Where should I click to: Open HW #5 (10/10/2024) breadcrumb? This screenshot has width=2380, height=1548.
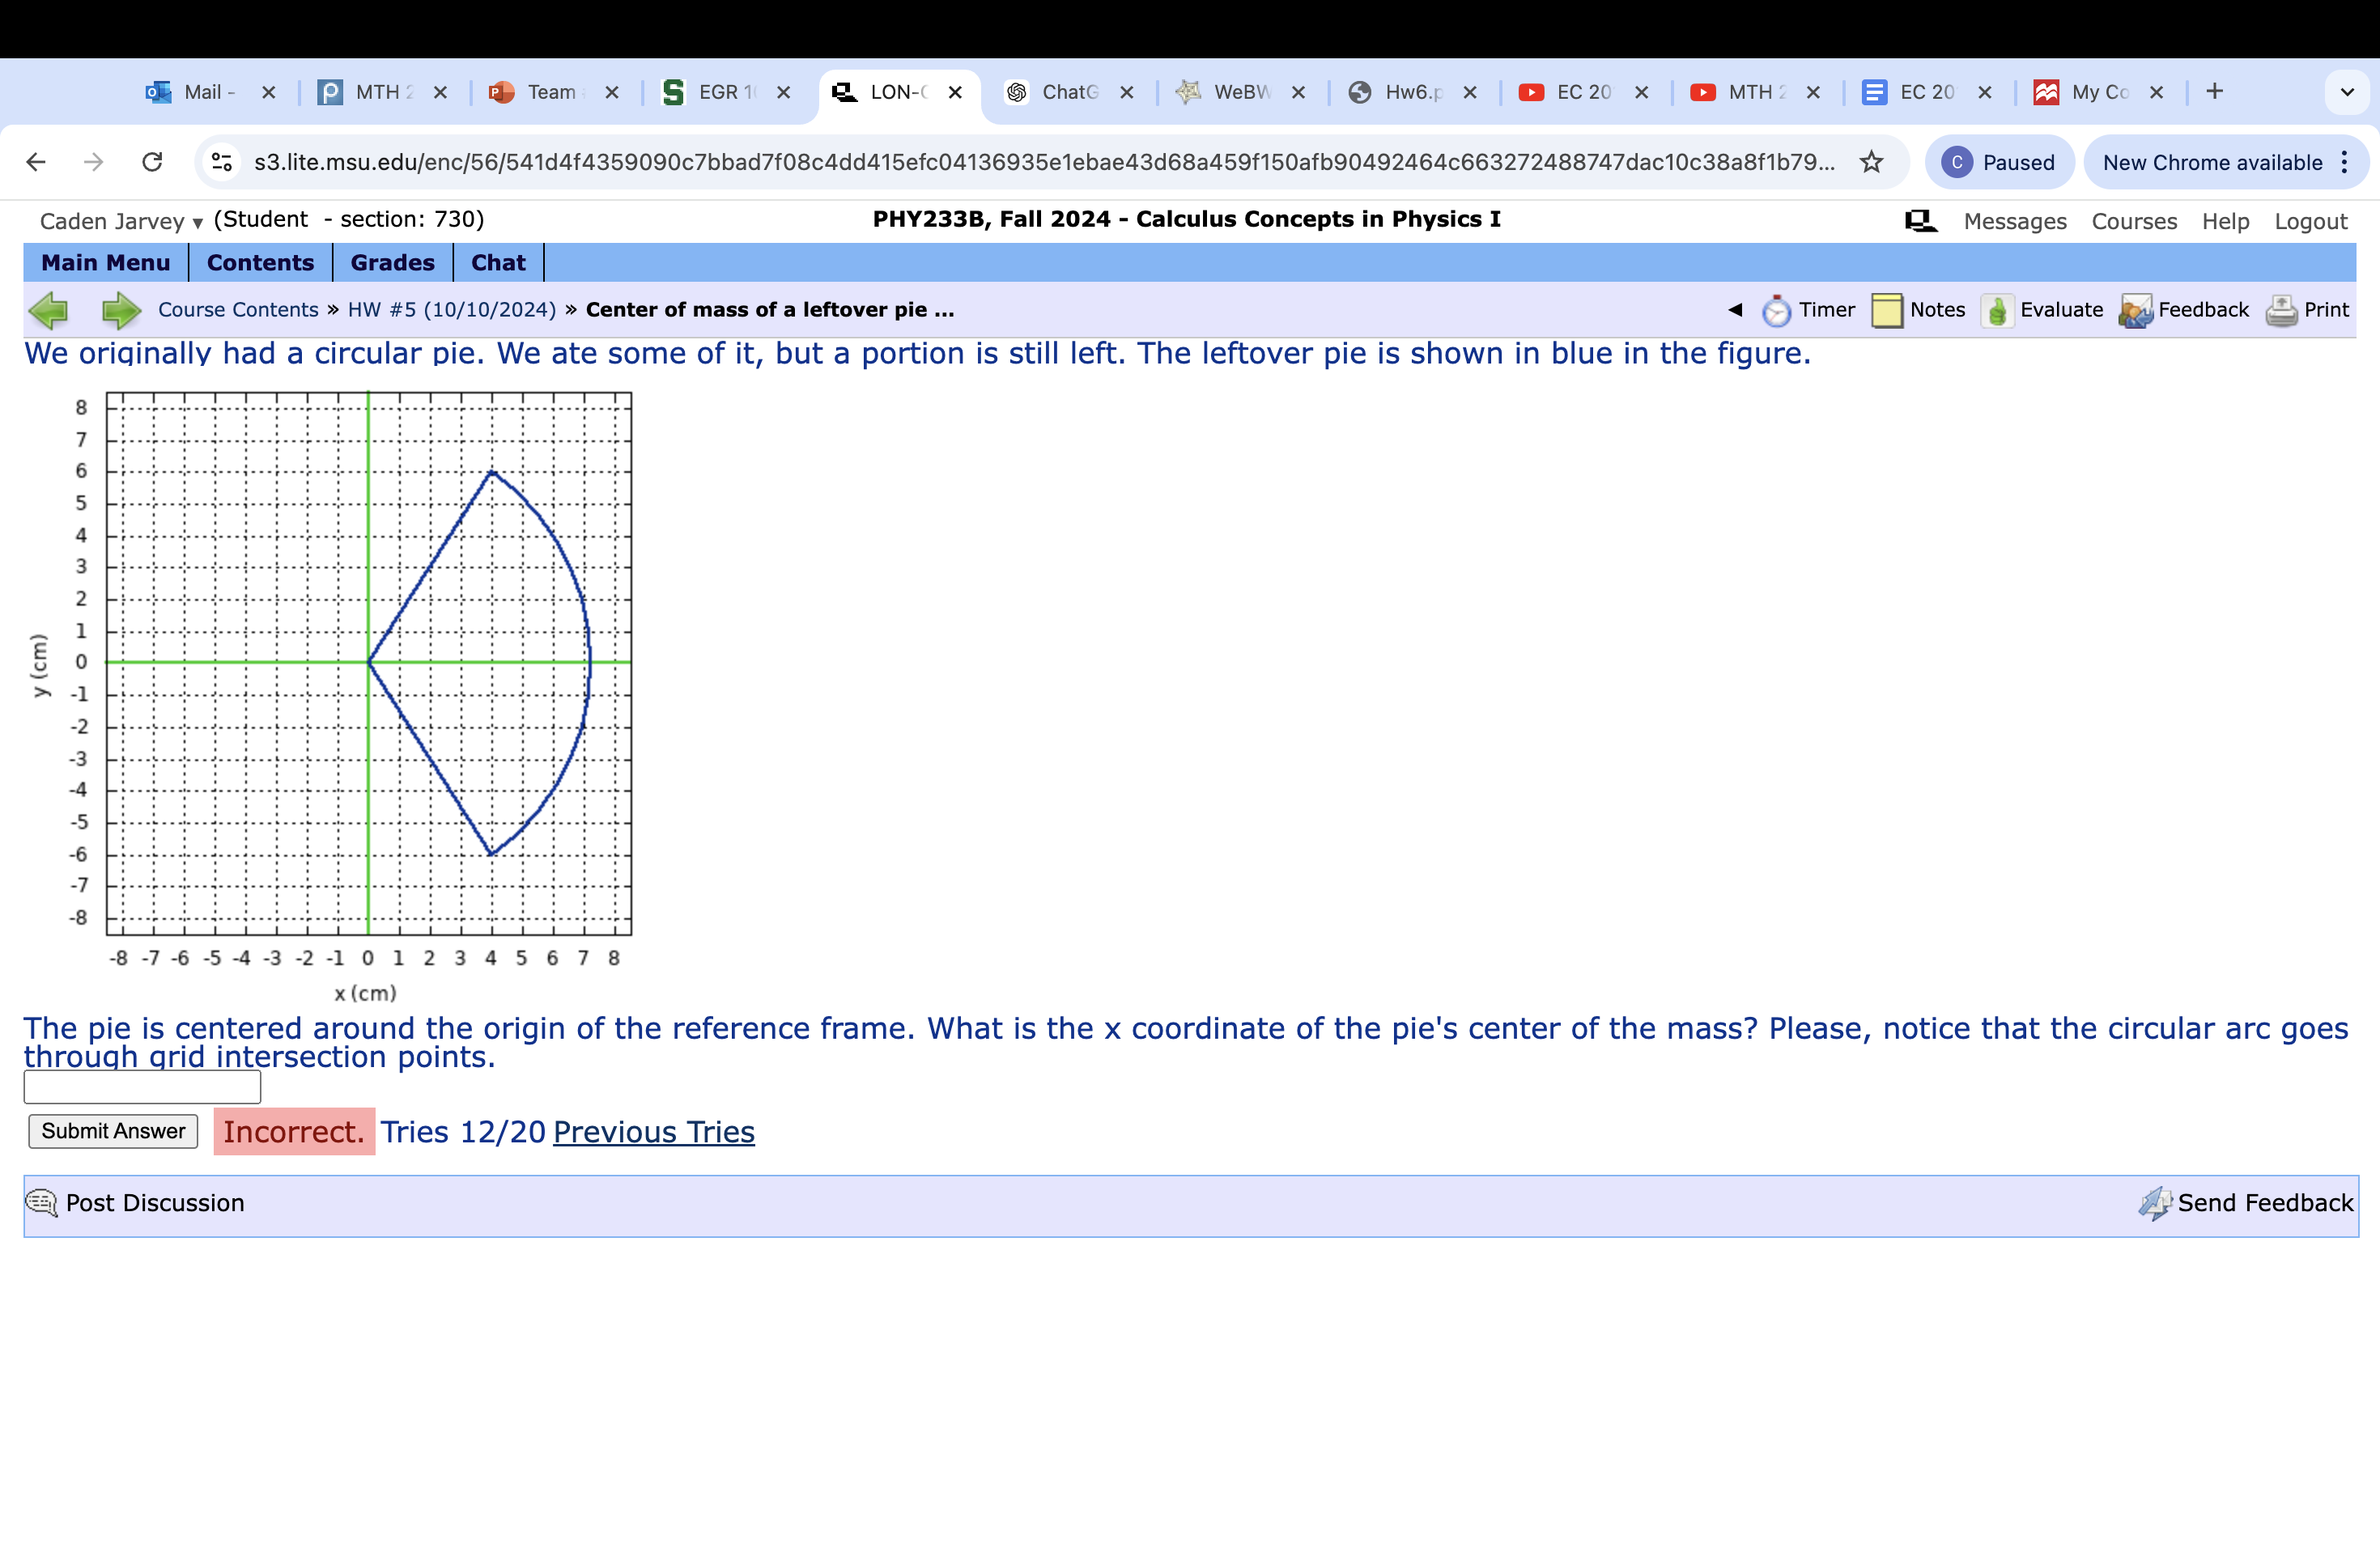(451, 310)
